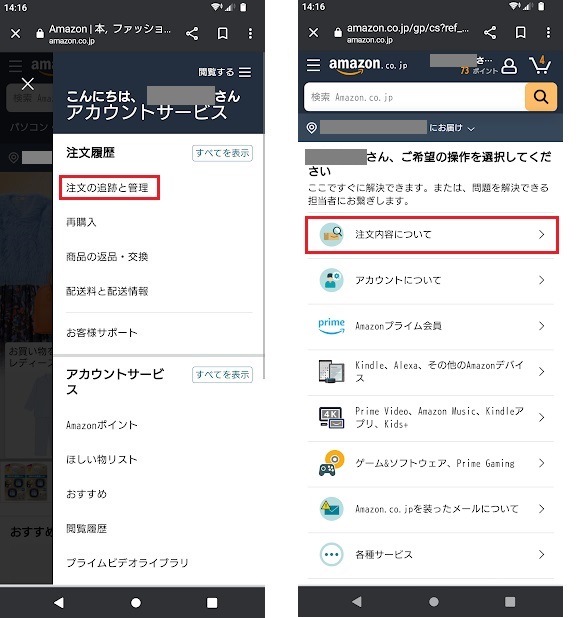Select おすすめ in account services

pos(86,494)
